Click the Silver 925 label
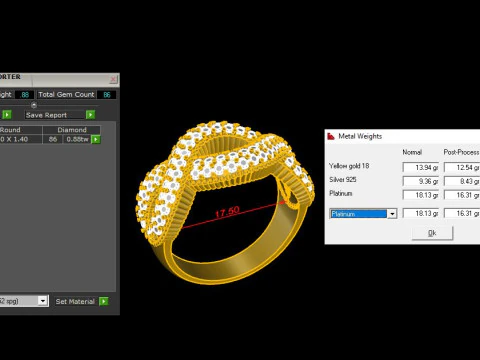Image resolution: width=480 pixels, height=360 pixels. [343, 180]
